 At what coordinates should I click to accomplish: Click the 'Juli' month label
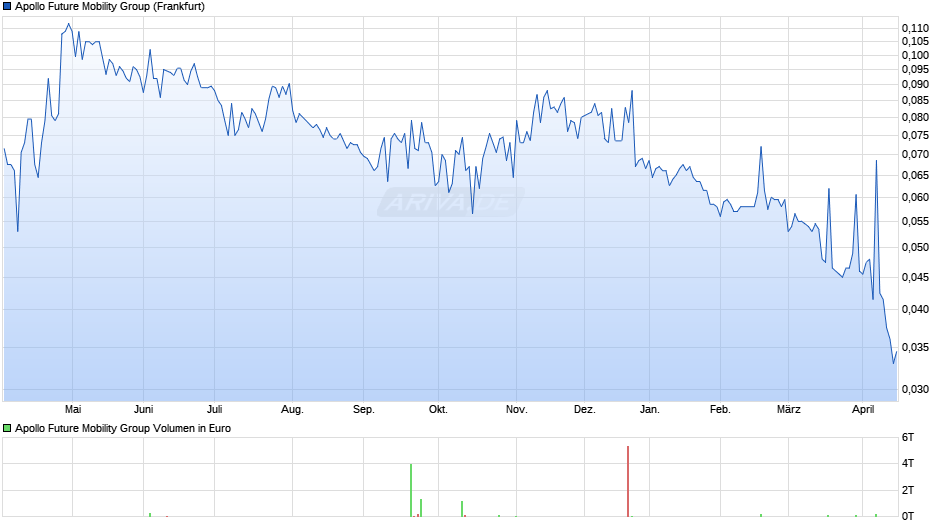215,409
